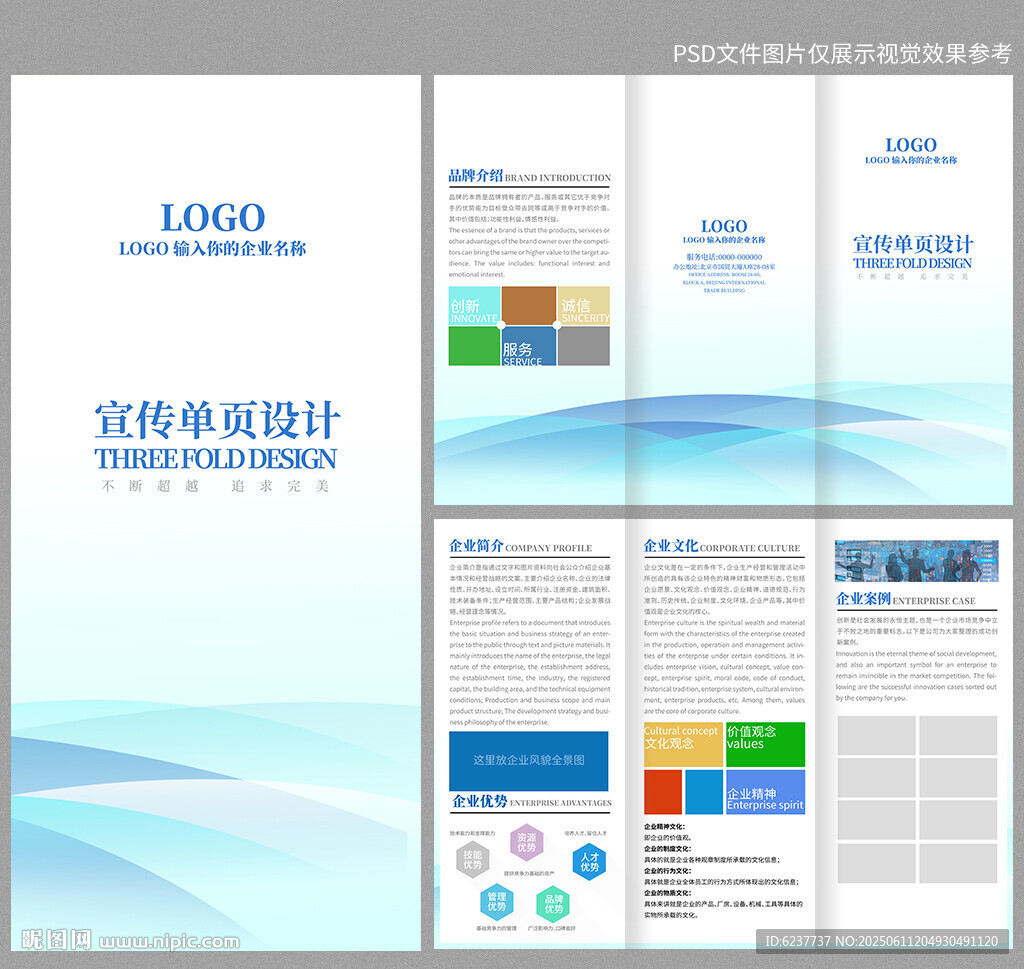The image size is (1024, 969).
Task: Click the 品牌介绍 BRAND INTRODUCTION heading
Action: pyautogui.click(x=529, y=176)
